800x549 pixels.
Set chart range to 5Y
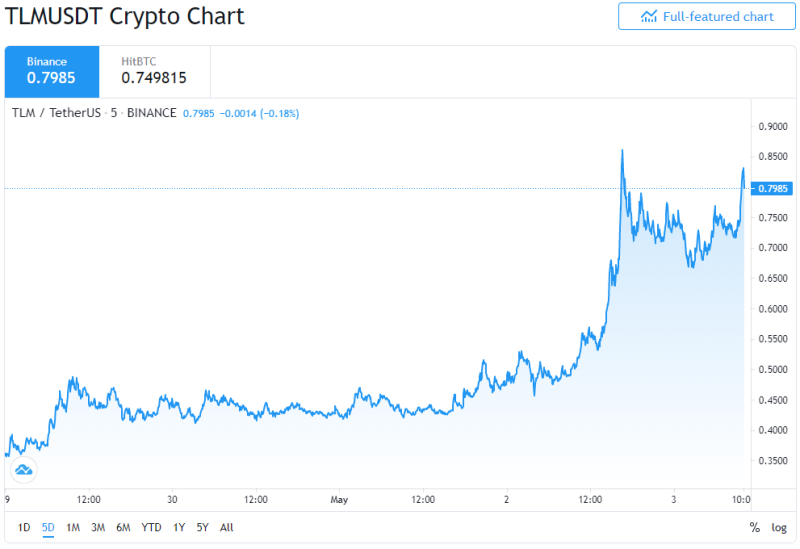point(203,528)
